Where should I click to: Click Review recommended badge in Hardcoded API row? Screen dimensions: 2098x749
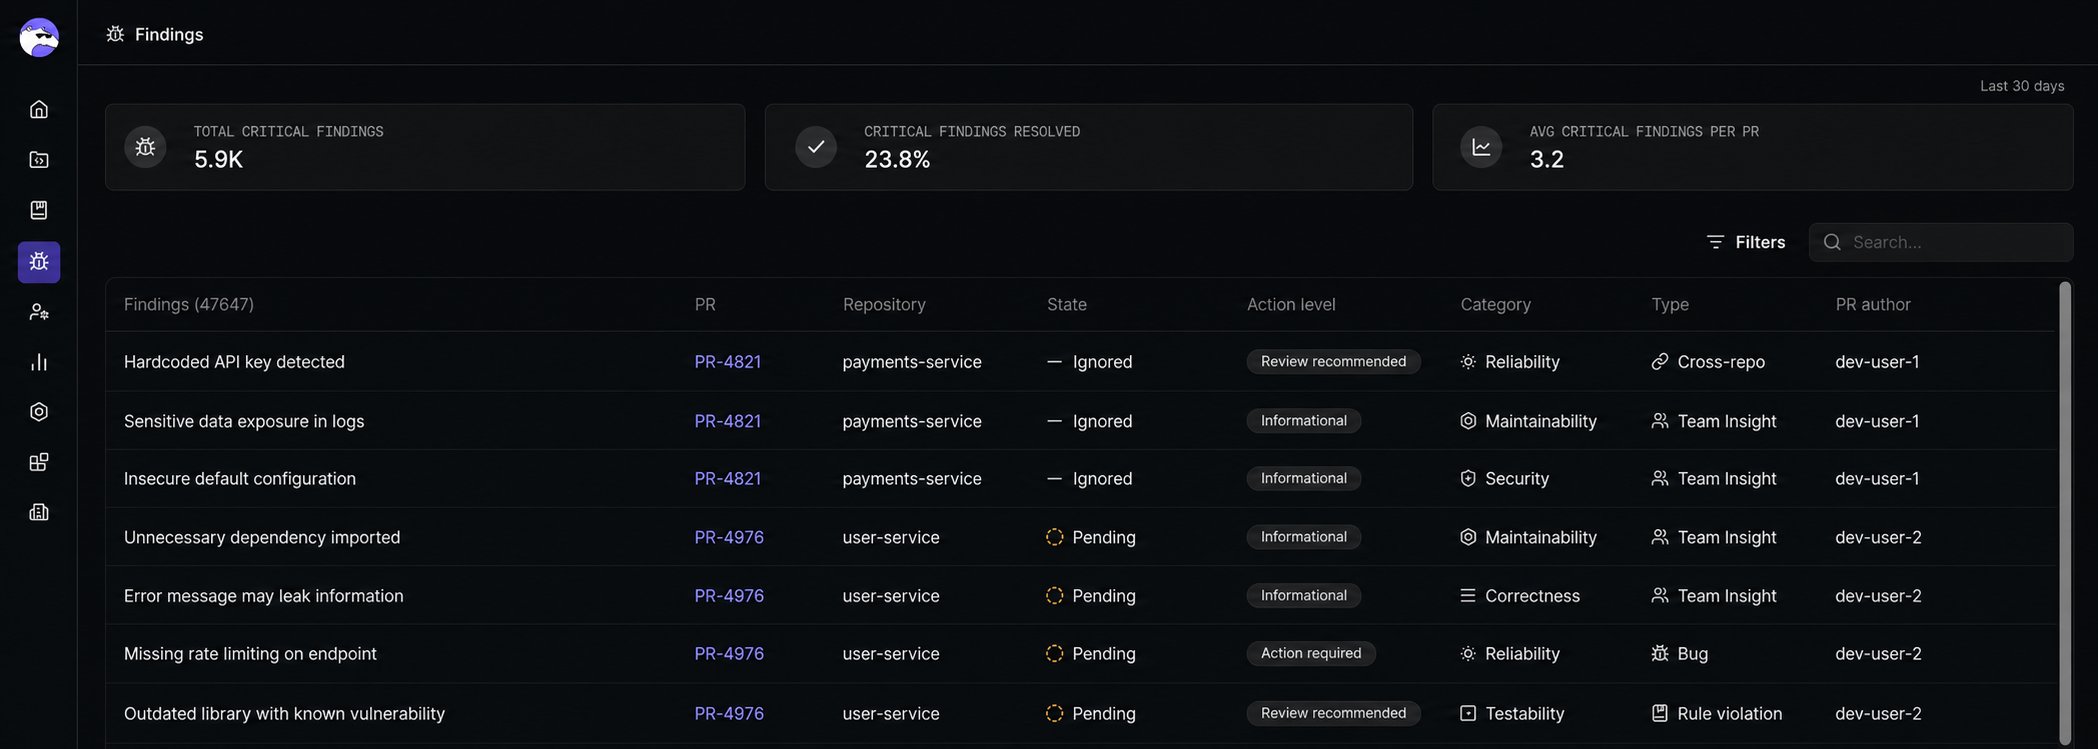[x=1333, y=361]
